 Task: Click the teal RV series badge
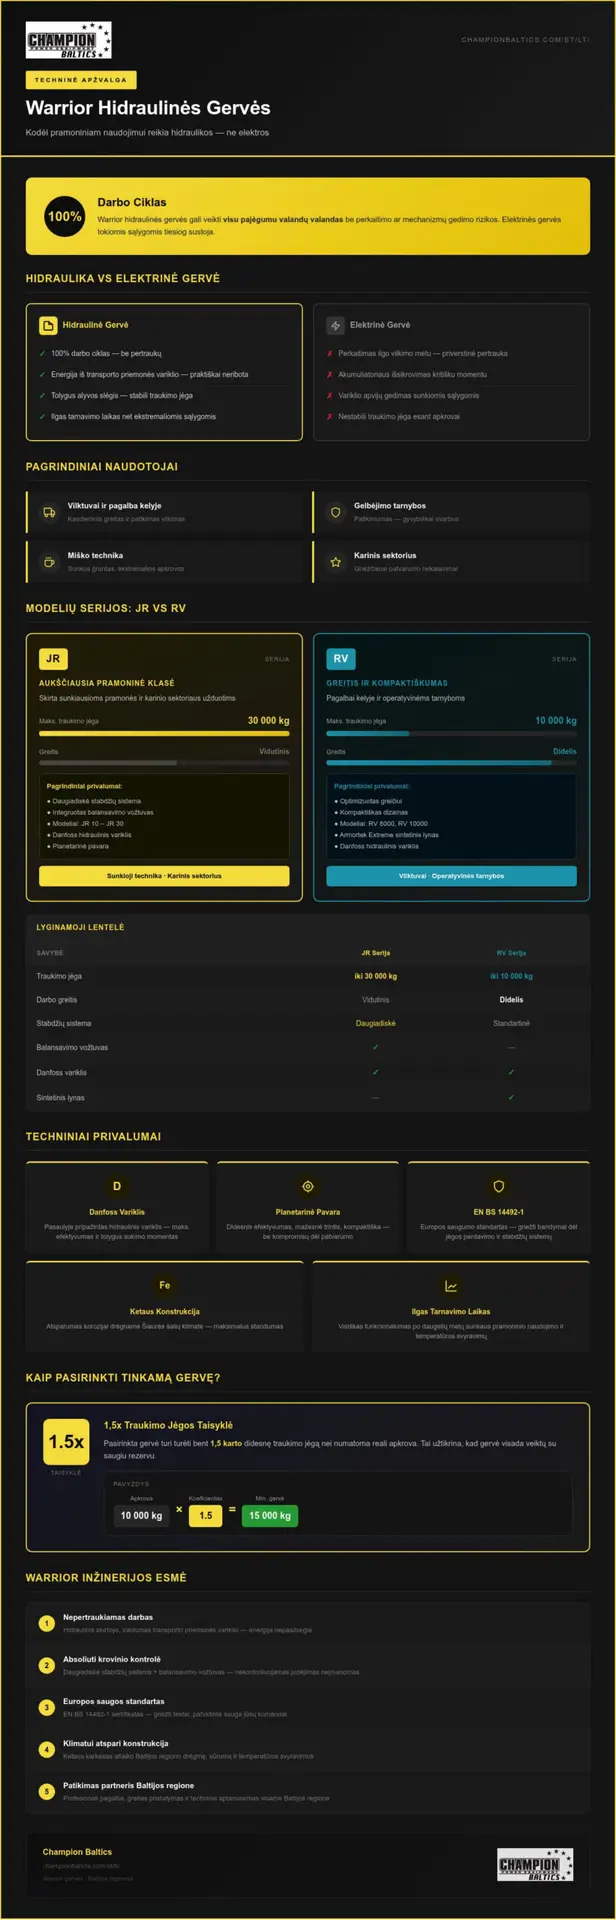coord(341,659)
